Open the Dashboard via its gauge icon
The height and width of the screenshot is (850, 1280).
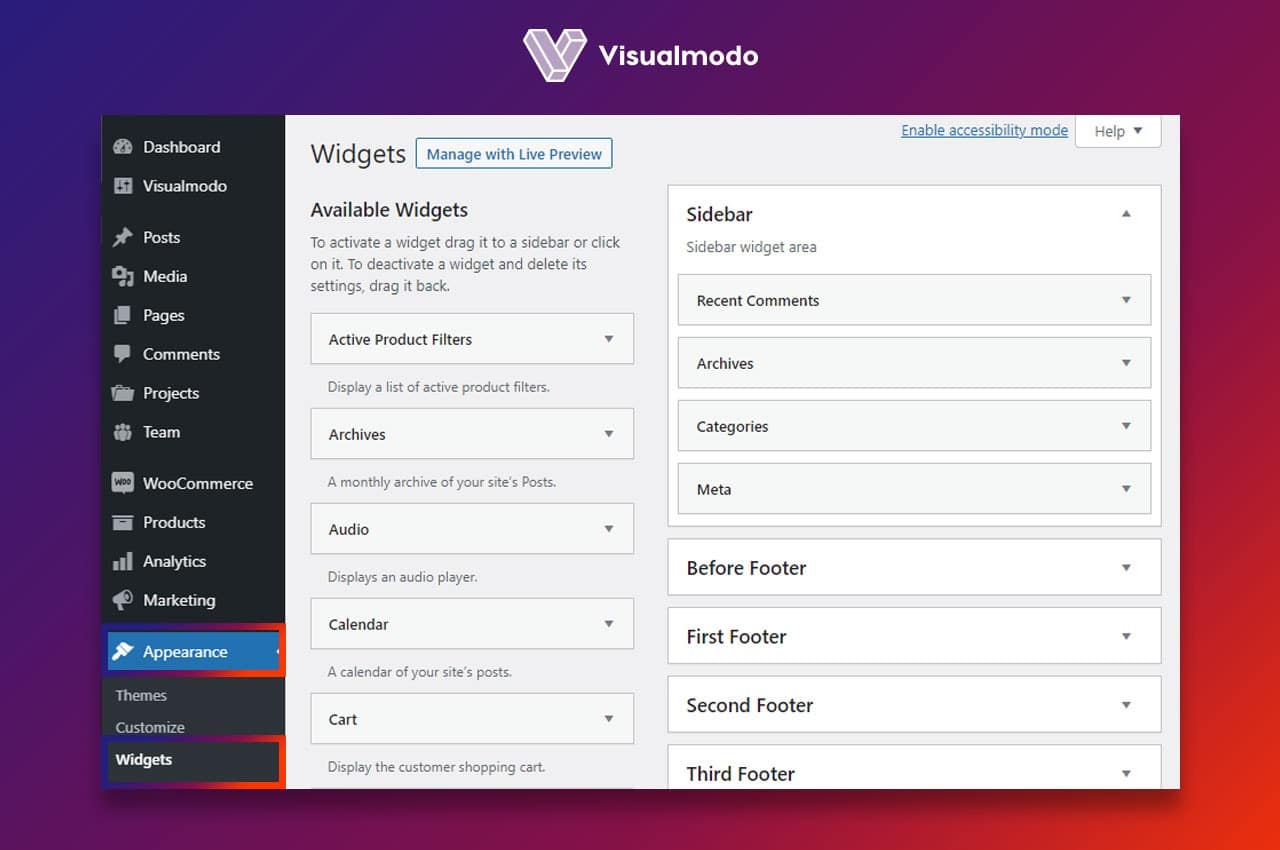tap(124, 147)
